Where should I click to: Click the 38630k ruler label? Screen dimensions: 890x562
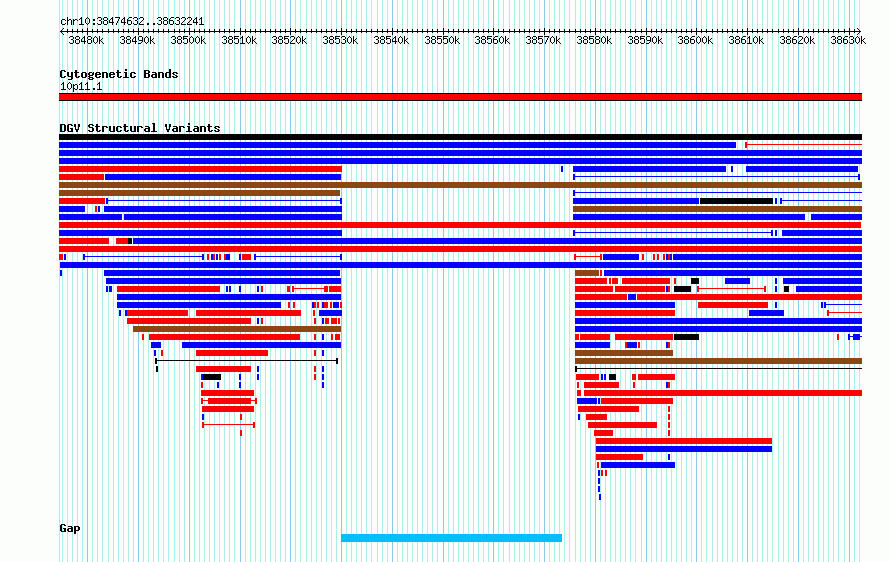pyautogui.click(x=848, y=40)
